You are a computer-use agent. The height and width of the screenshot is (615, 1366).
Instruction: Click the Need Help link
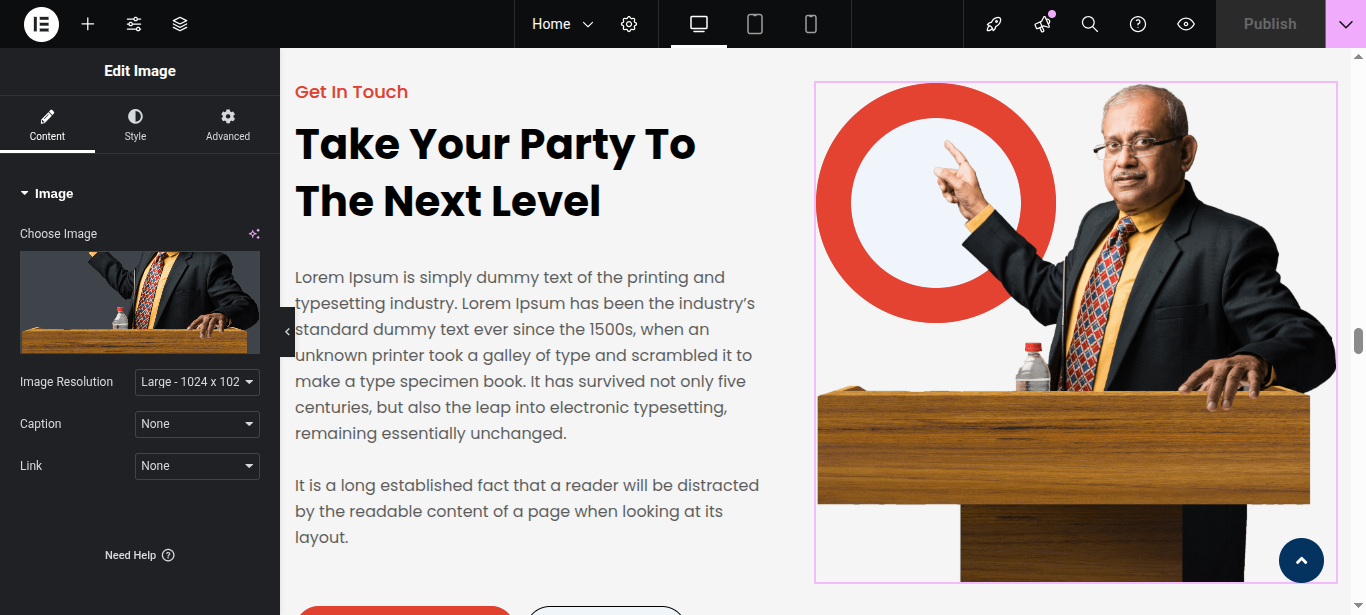pos(139,555)
